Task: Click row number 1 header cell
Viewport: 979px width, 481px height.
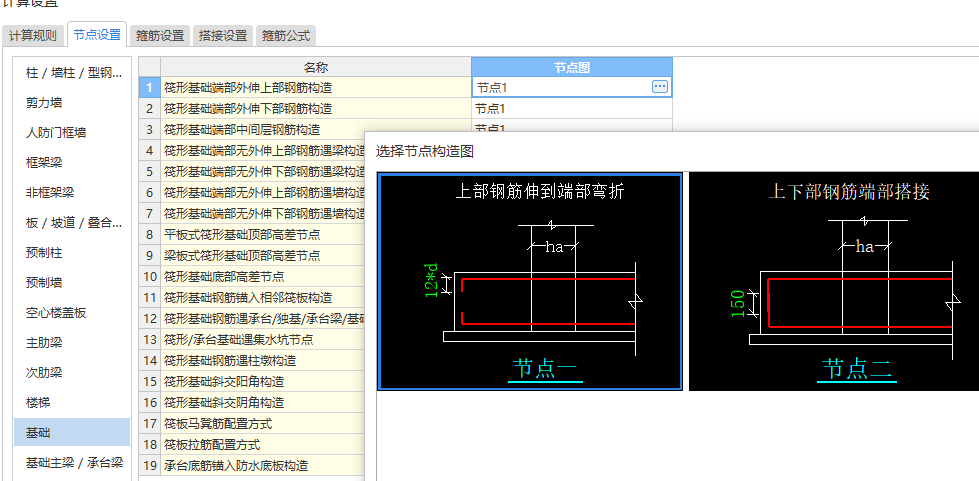Action: click(149, 87)
